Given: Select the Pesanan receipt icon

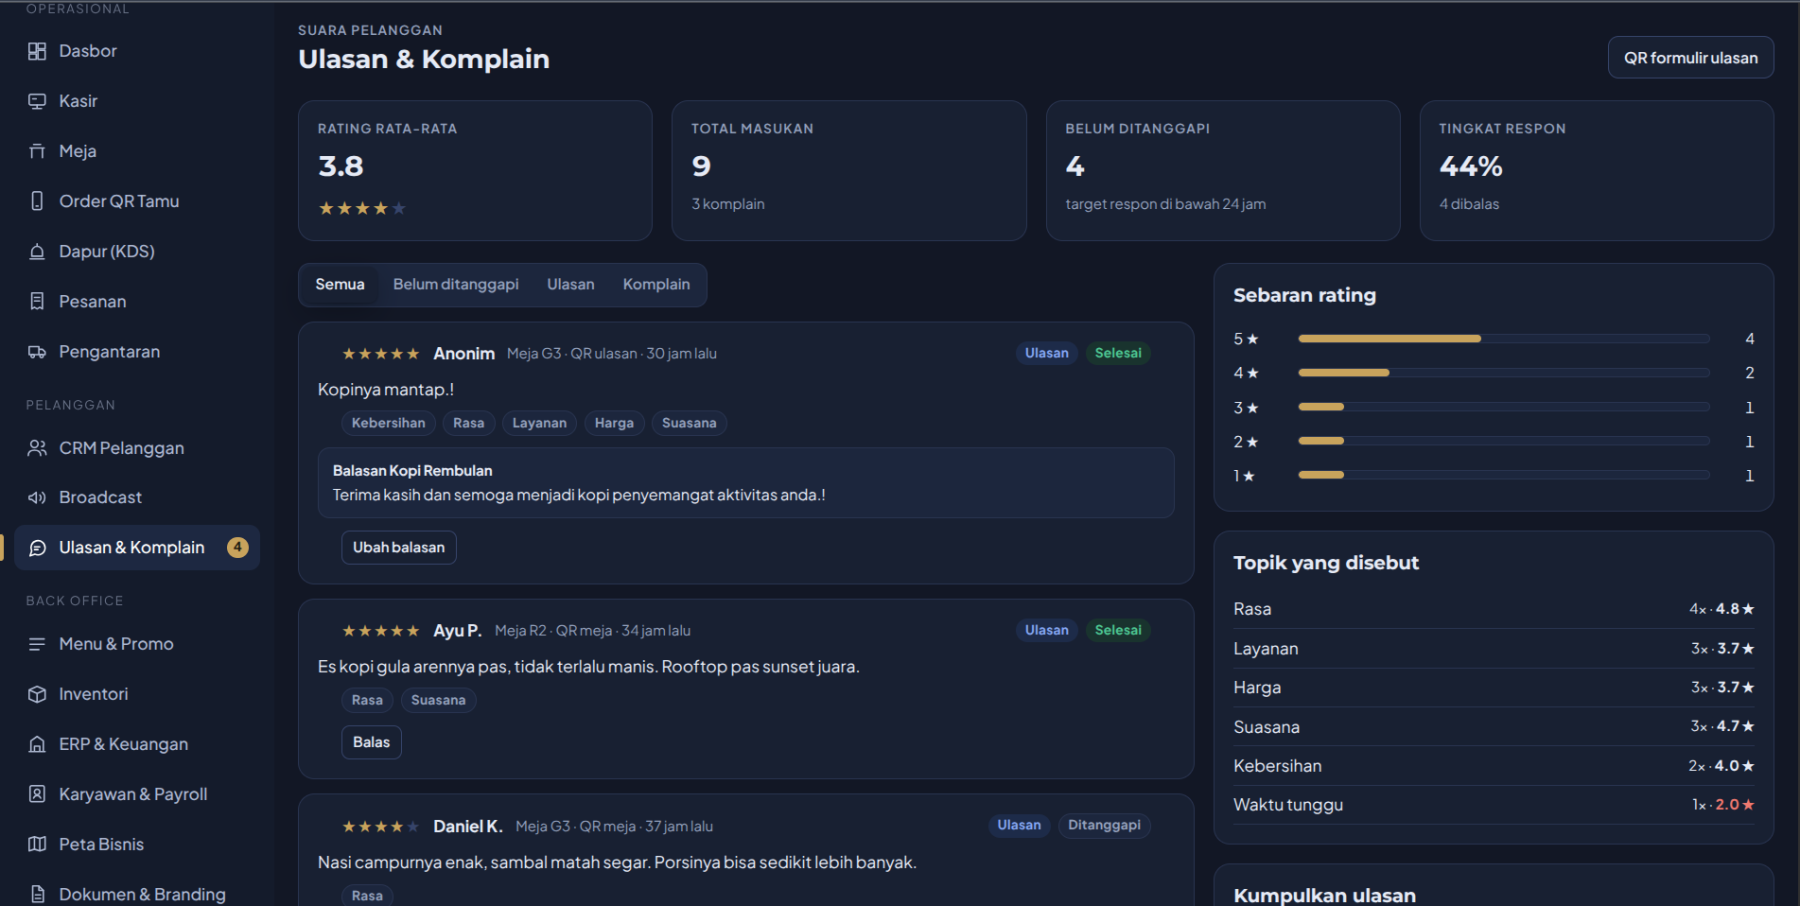Looking at the screenshot, I should click(x=37, y=301).
